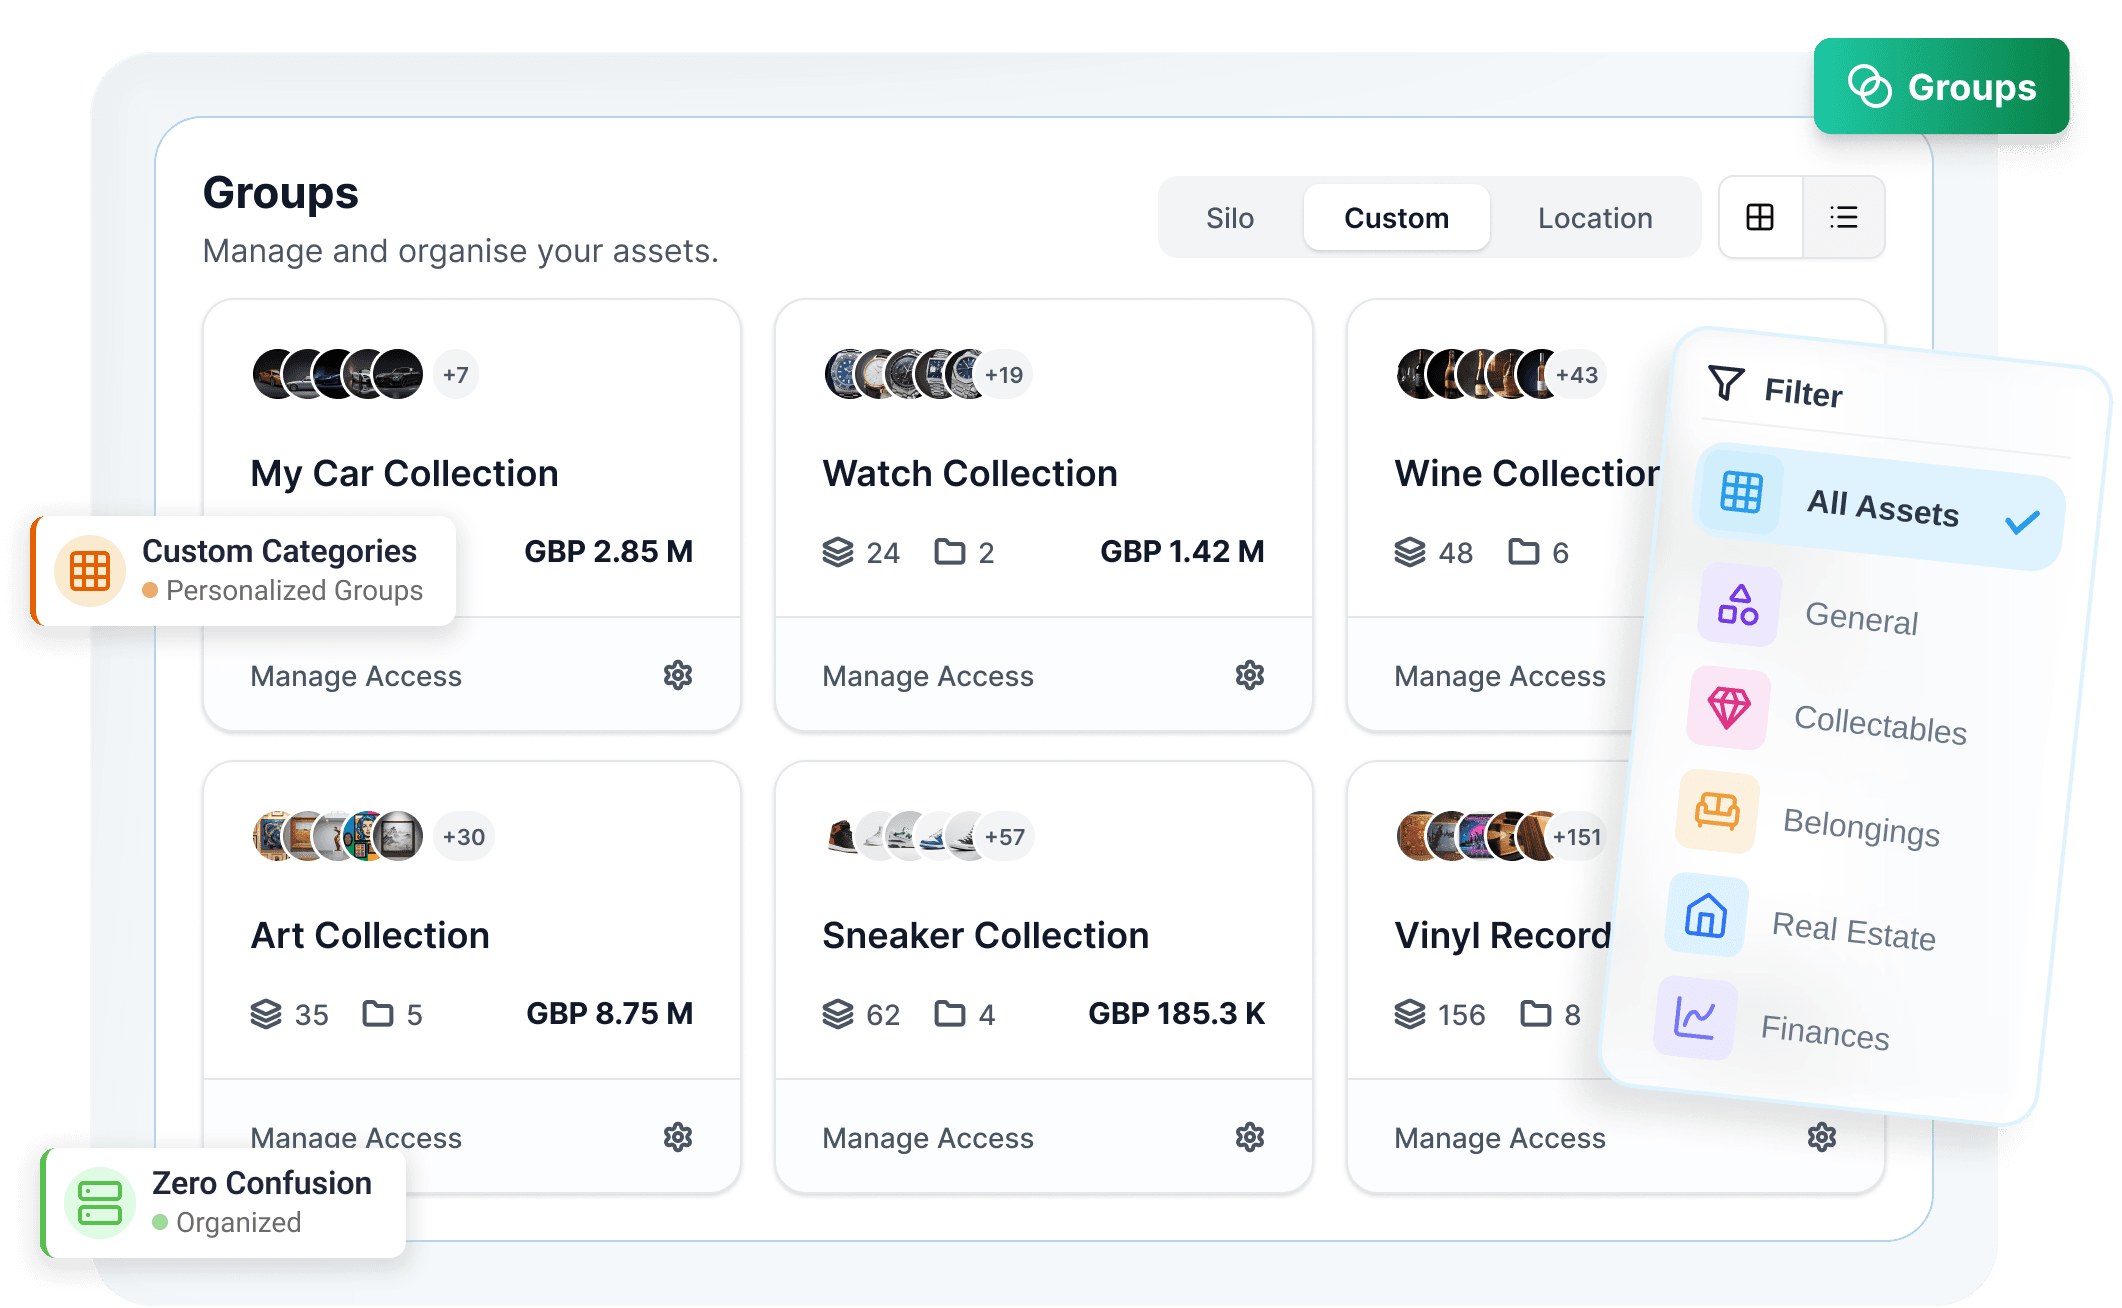The image size is (2122, 1308).
Task: Click the Custom Categories orange grid icon
Action: 90,571
